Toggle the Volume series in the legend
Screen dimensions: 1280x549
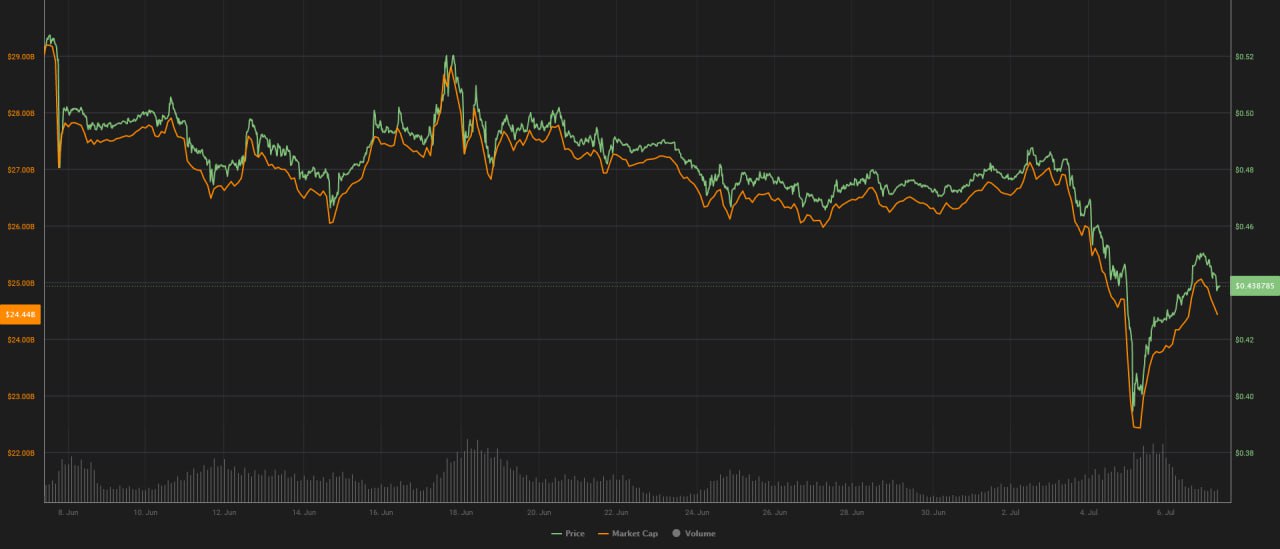tap(693, 534)
